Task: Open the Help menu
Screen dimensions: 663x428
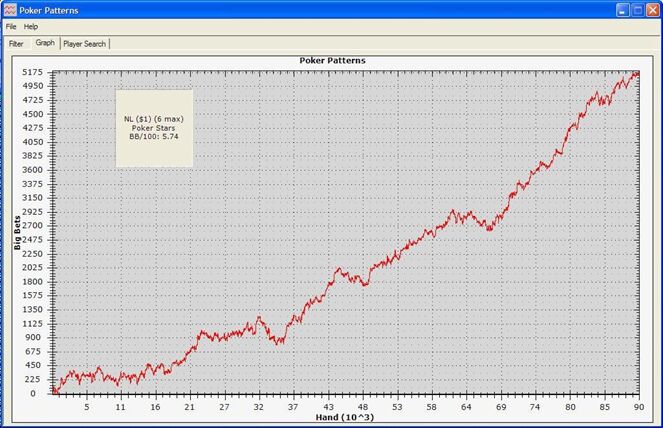Action: (x=31, y=27)
